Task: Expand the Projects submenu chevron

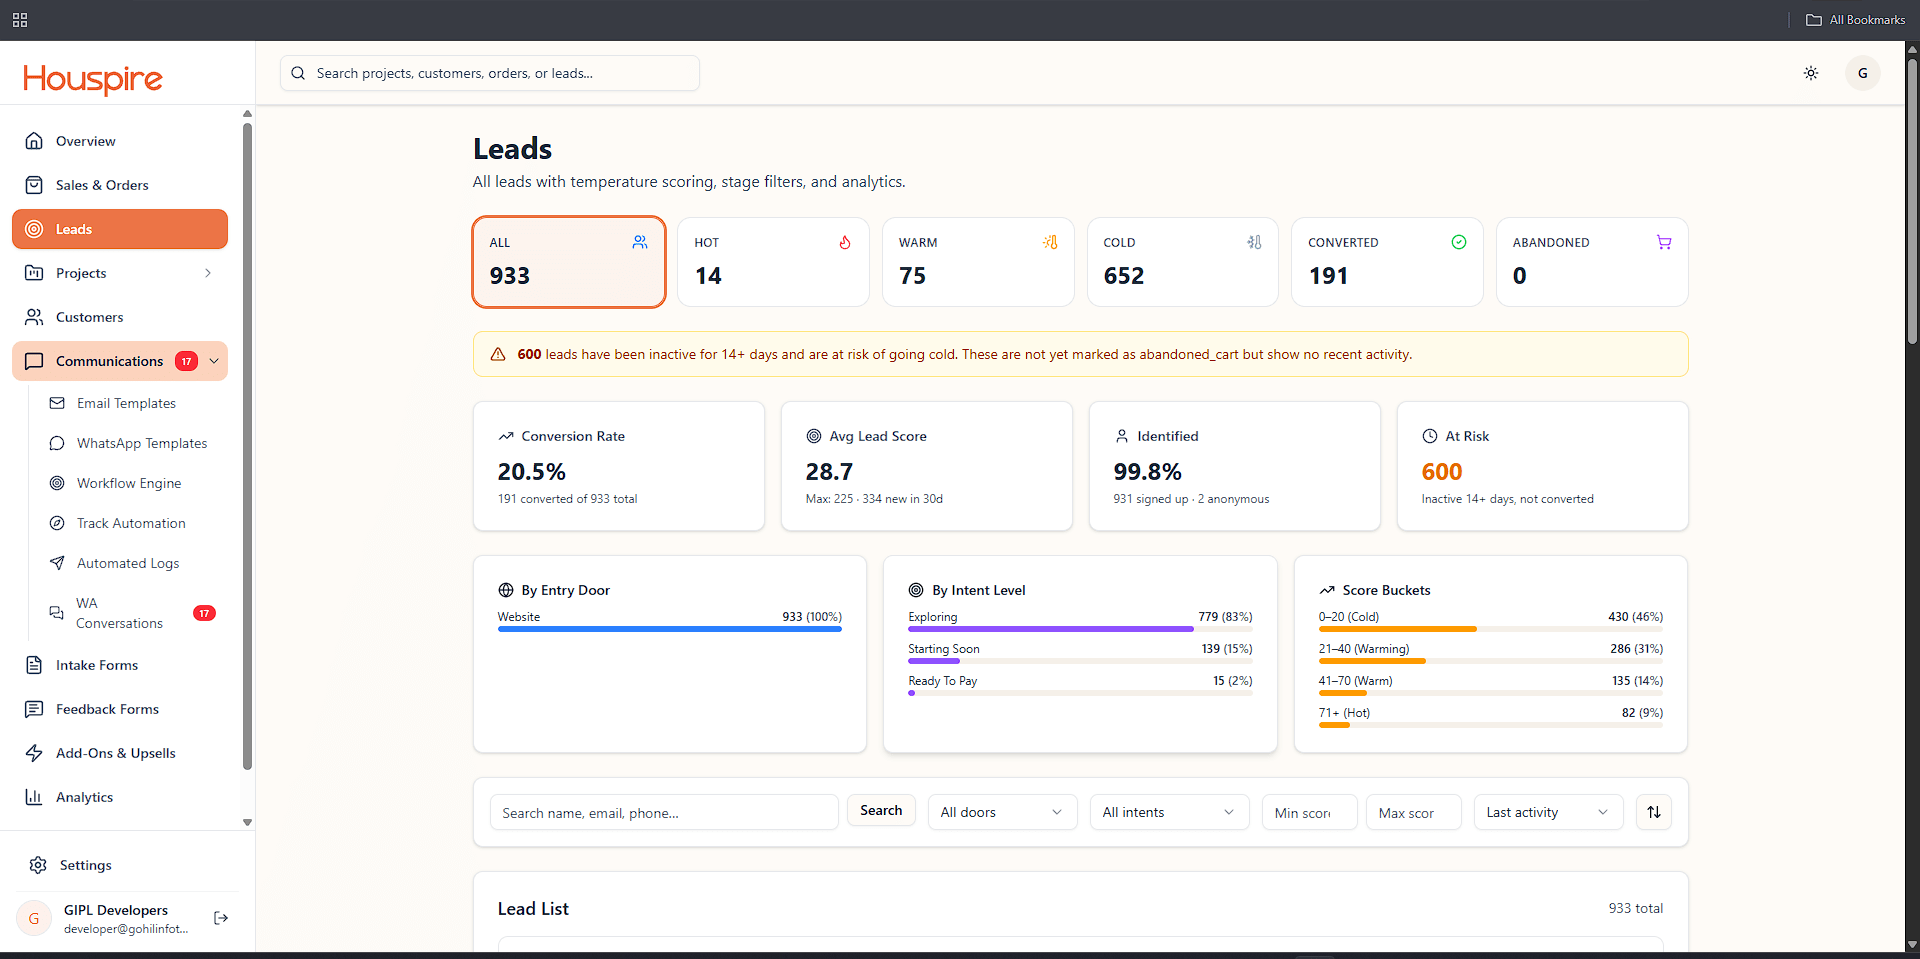Action: coord(208,273)
